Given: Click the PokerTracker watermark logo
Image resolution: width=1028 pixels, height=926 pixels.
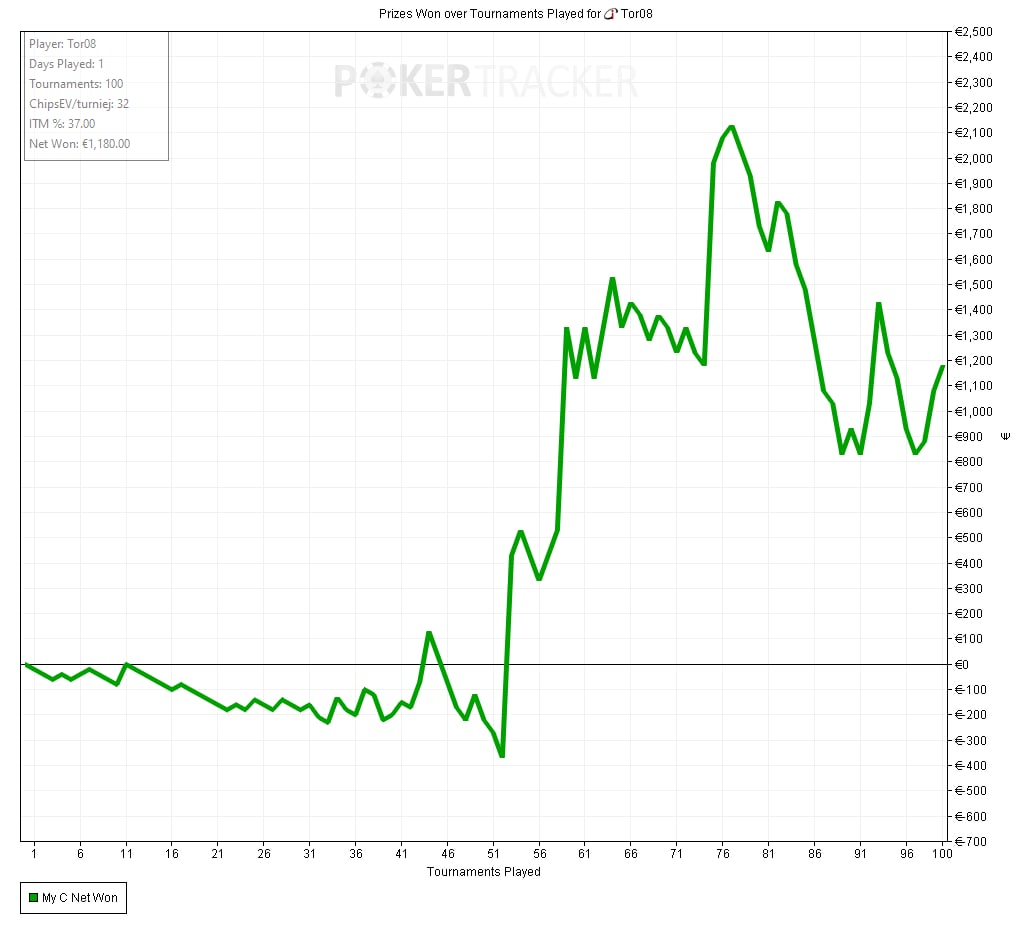Looking at the screenshot, I should (485, 81).
